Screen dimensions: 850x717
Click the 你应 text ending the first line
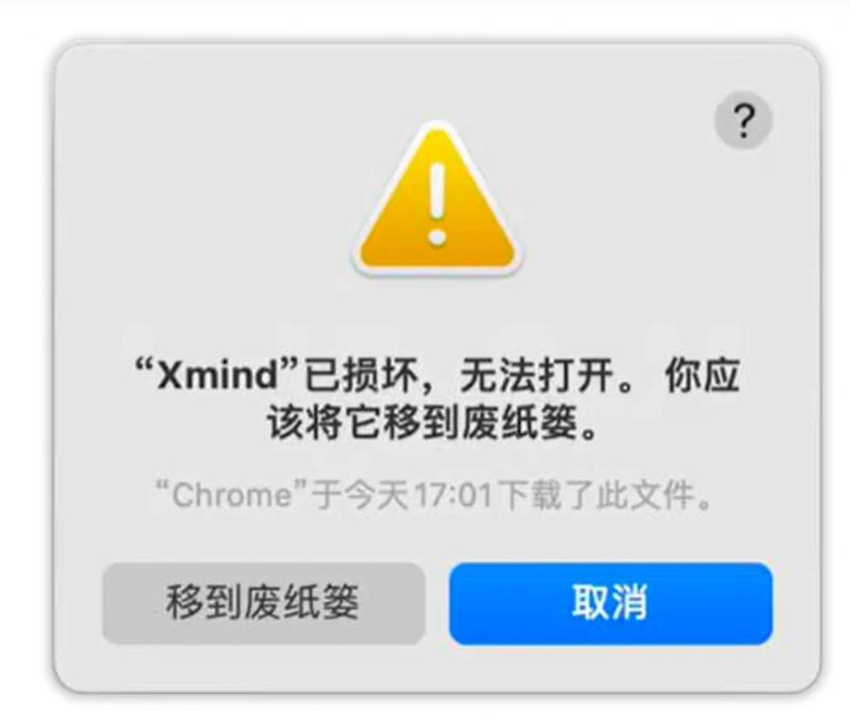pyautogui.click(x=702, y=375)
